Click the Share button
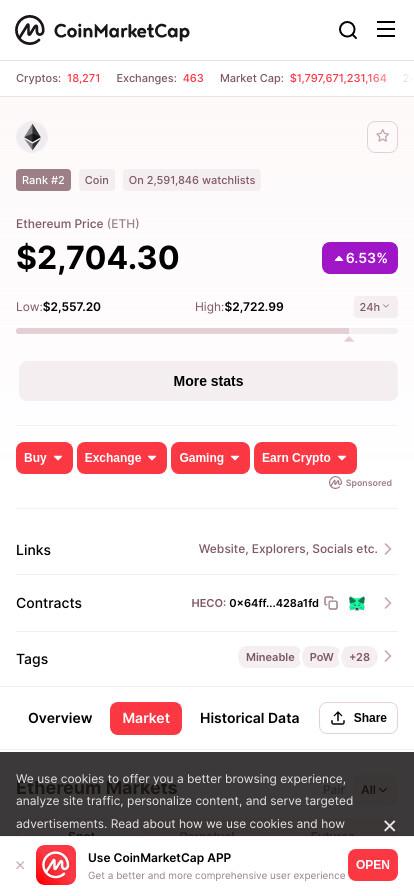 pos(359,718)
